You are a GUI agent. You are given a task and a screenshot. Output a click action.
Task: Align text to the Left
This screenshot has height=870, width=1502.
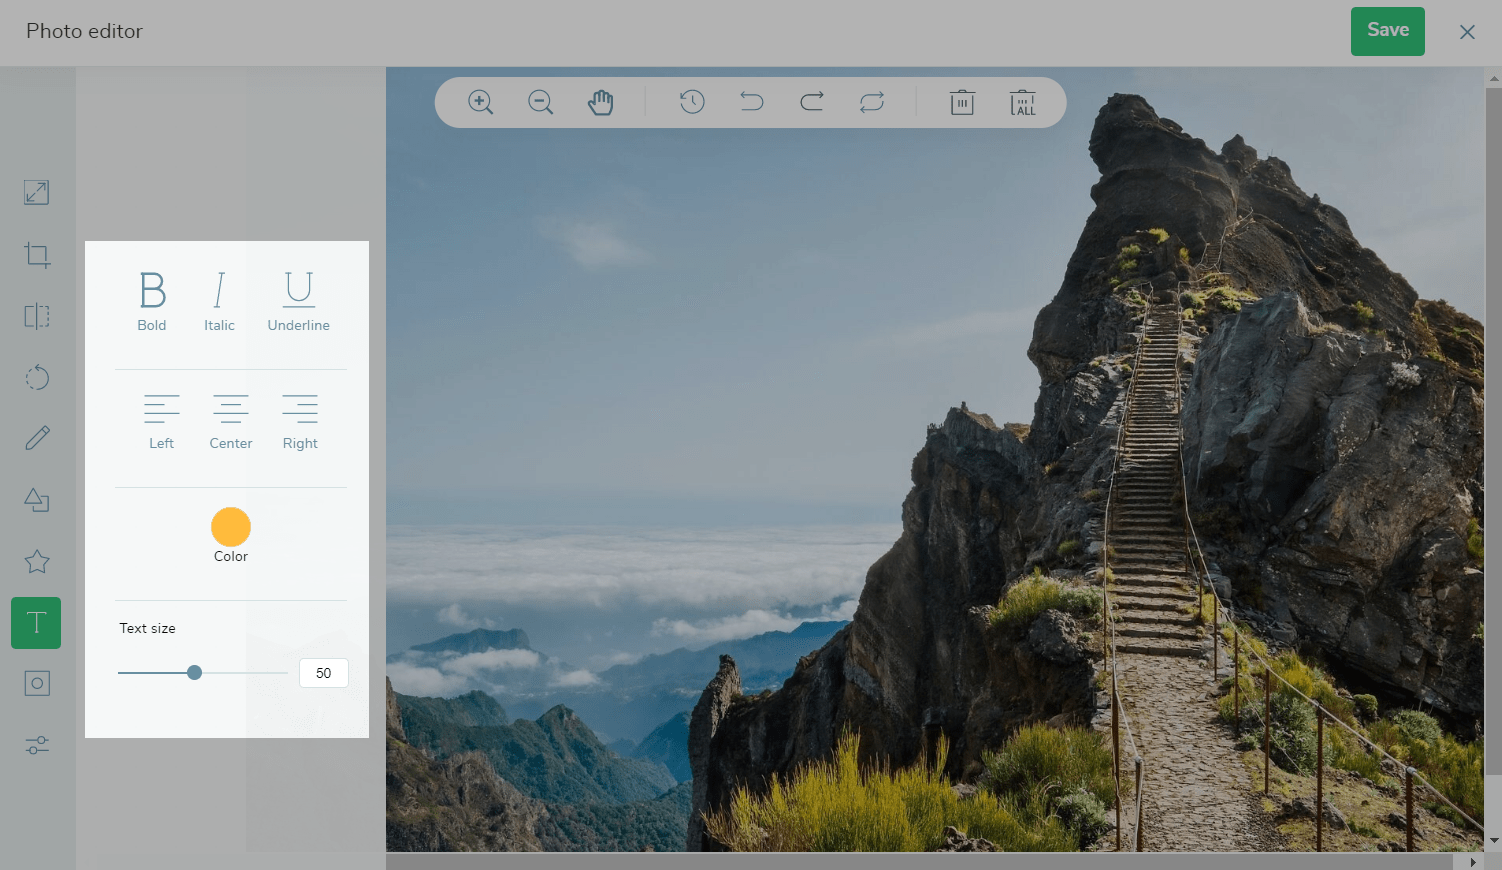(161, 420)
